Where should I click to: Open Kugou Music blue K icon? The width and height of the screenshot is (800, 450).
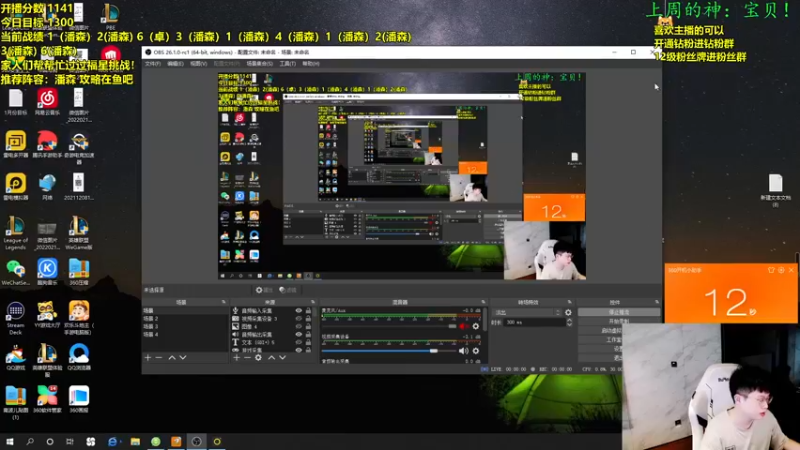[47, 268]
